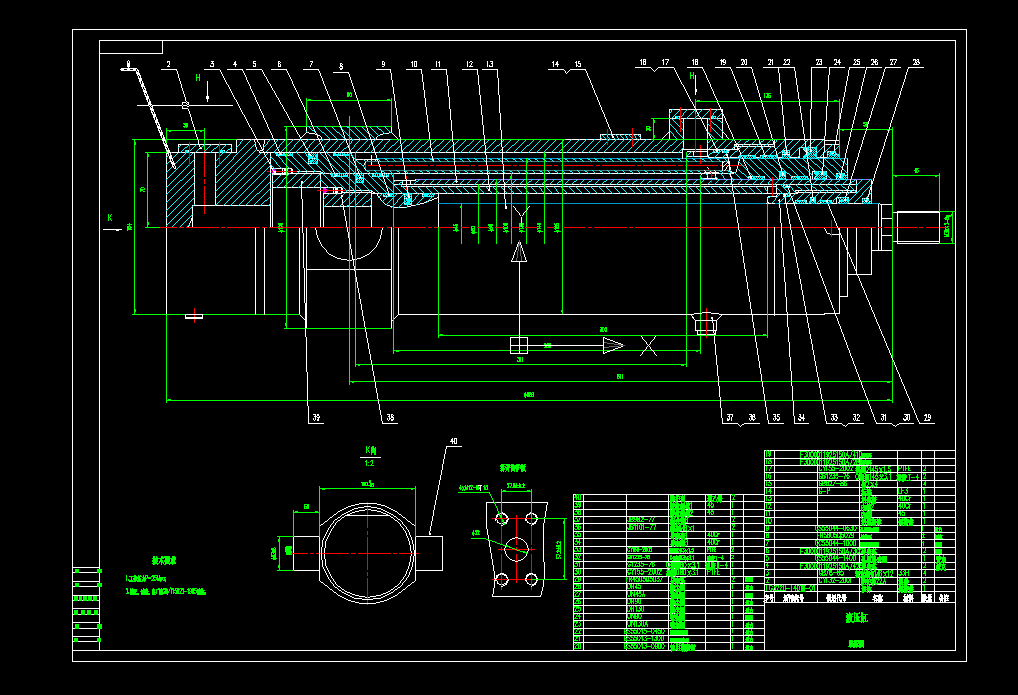Click the center hole of the flange plate view
Viewport: 1018px width, 695px height.
click(517, 549)
